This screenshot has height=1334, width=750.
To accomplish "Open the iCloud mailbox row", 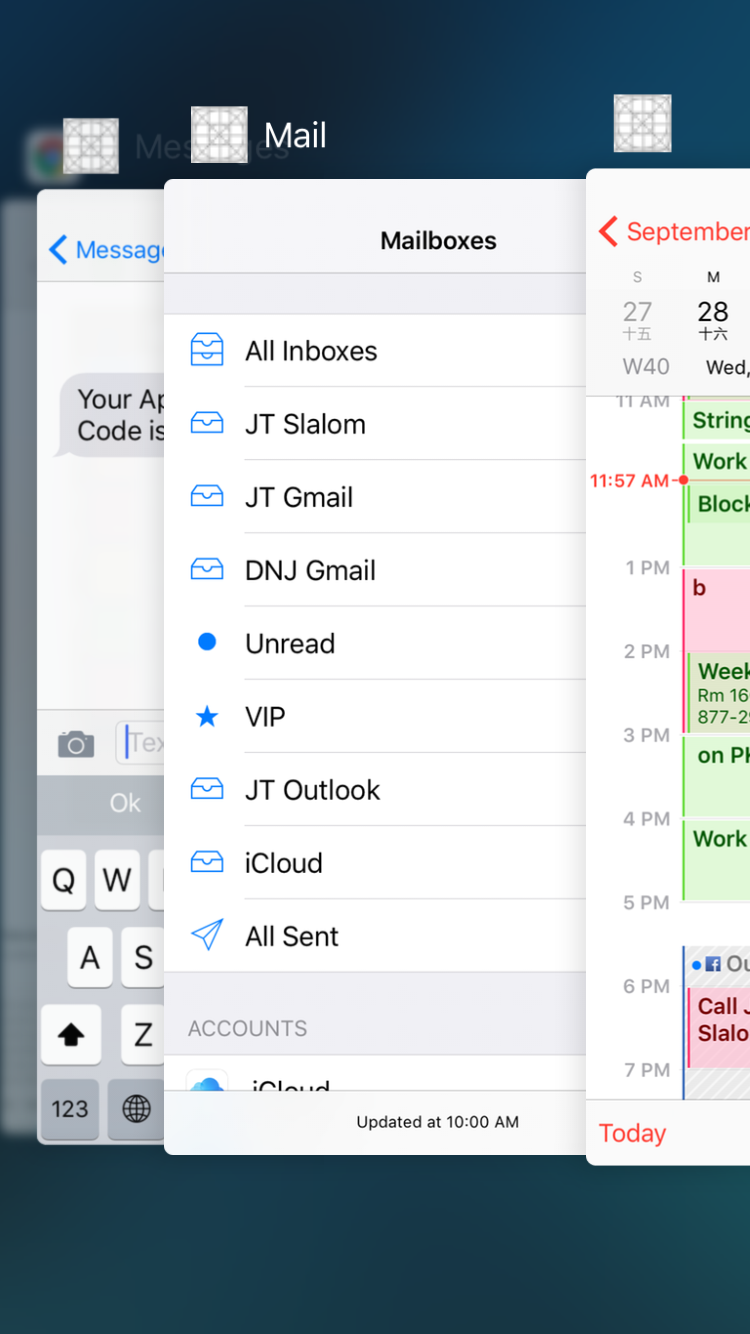I will (375, 862).
